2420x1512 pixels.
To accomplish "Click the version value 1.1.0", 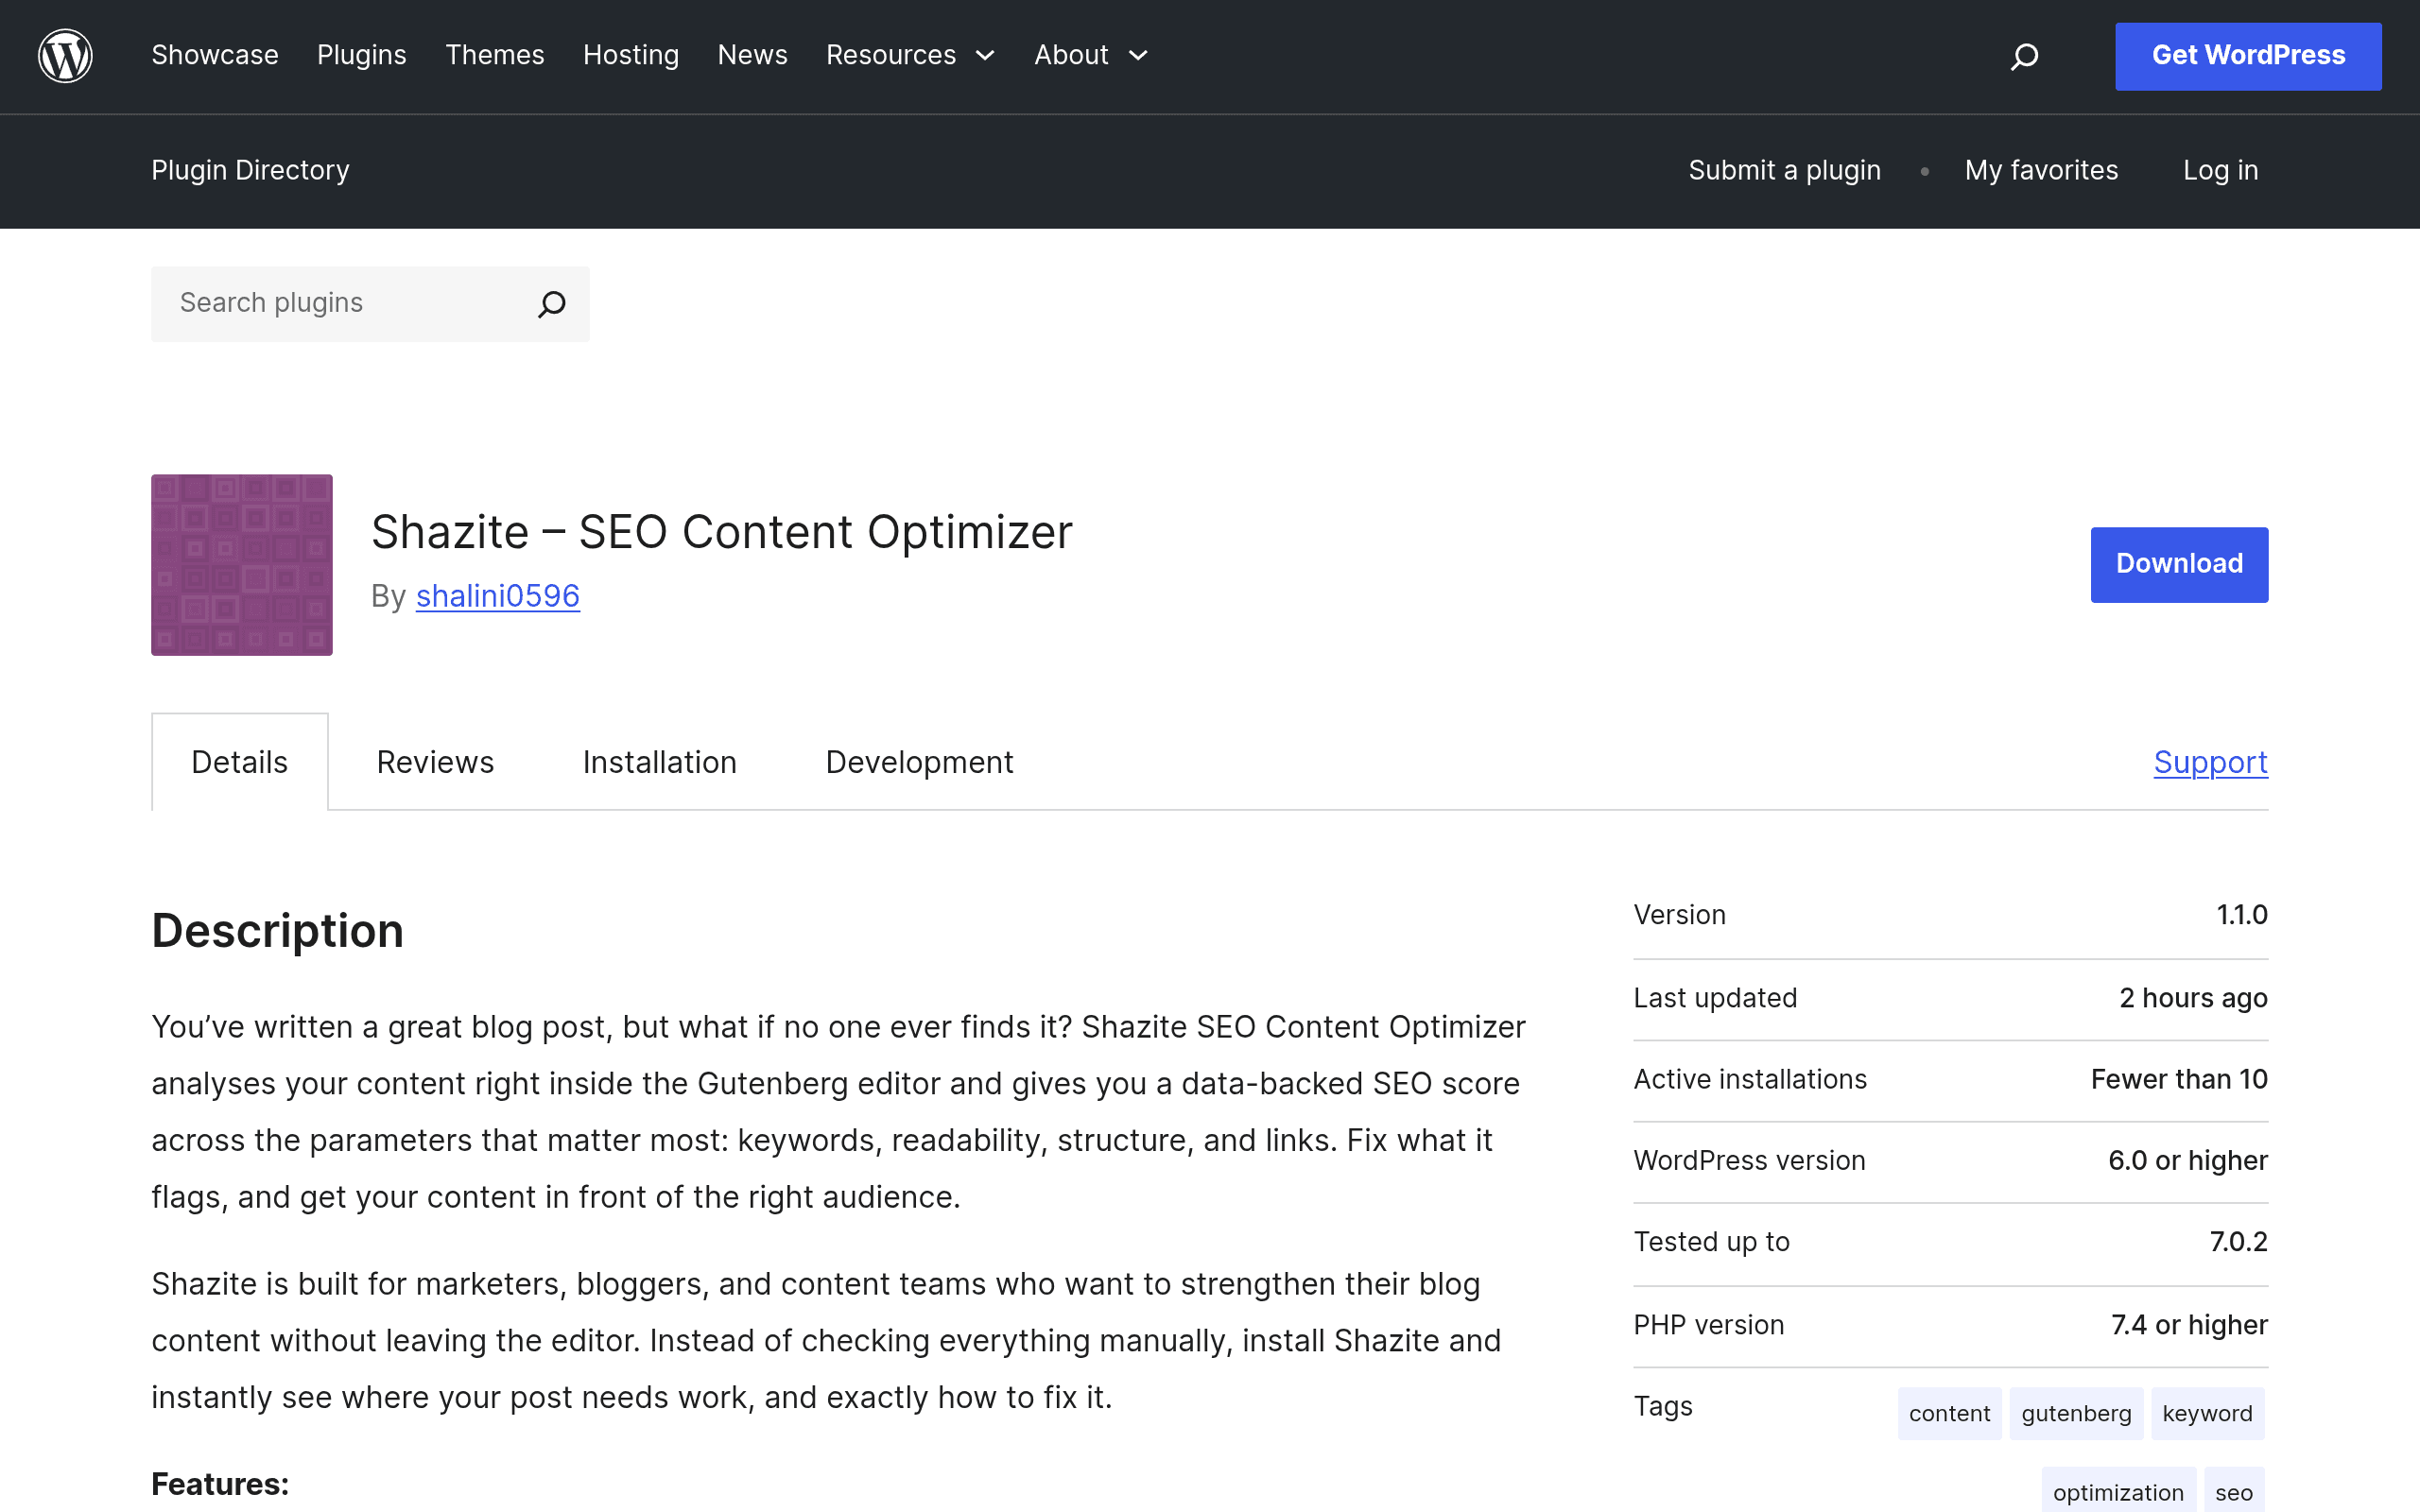I will (x=2242, y=915).
